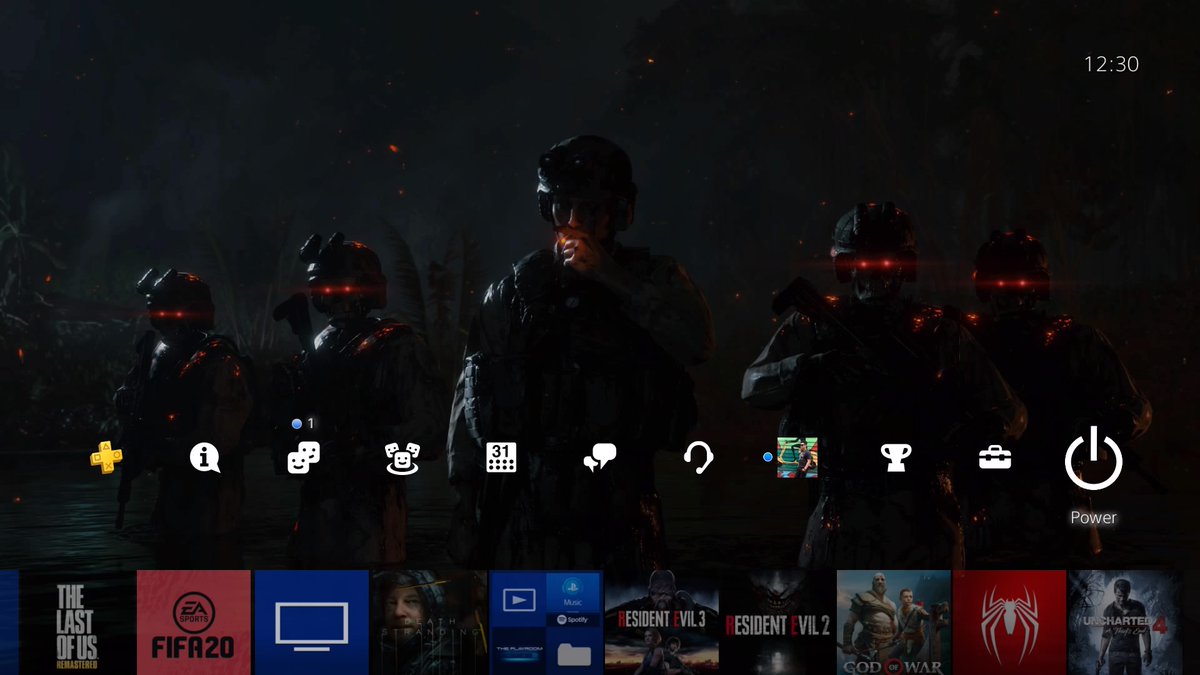Screen dimensions: 1200x675
Task: Launch Death Stranding game tile
Action: [x=428, y=623]
